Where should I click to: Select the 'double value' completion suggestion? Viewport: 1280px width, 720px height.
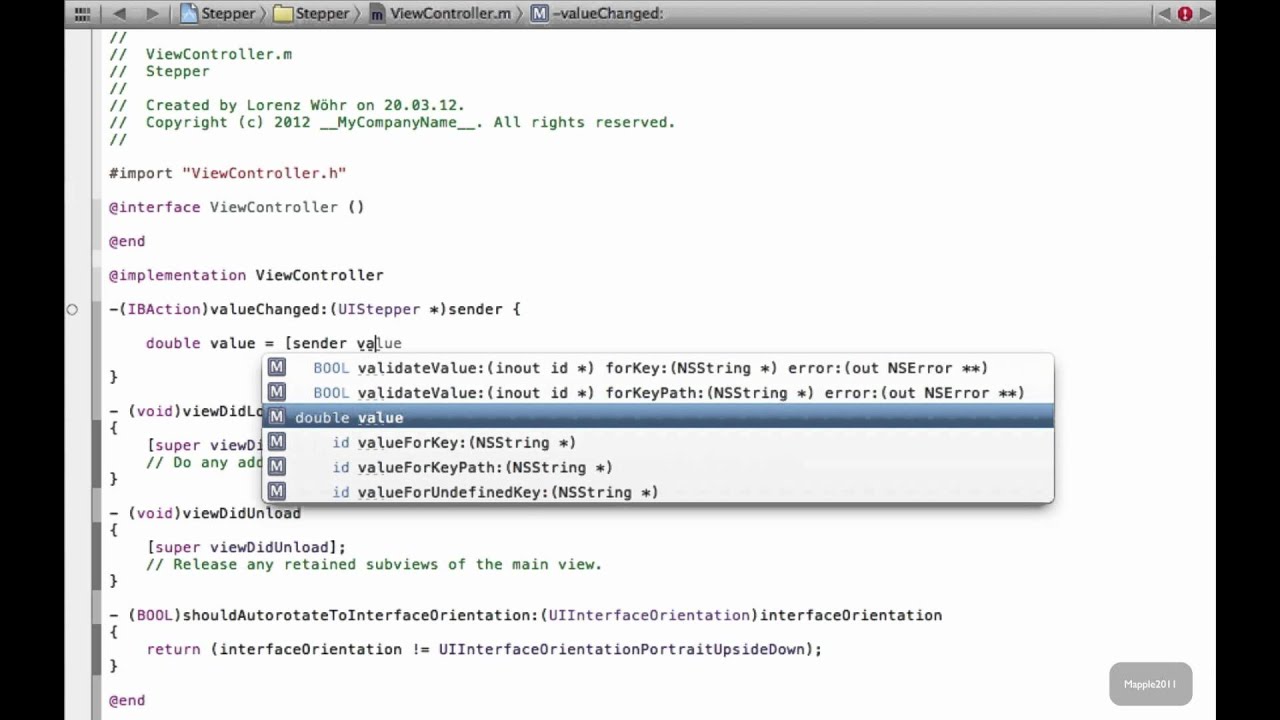[658, 417]
